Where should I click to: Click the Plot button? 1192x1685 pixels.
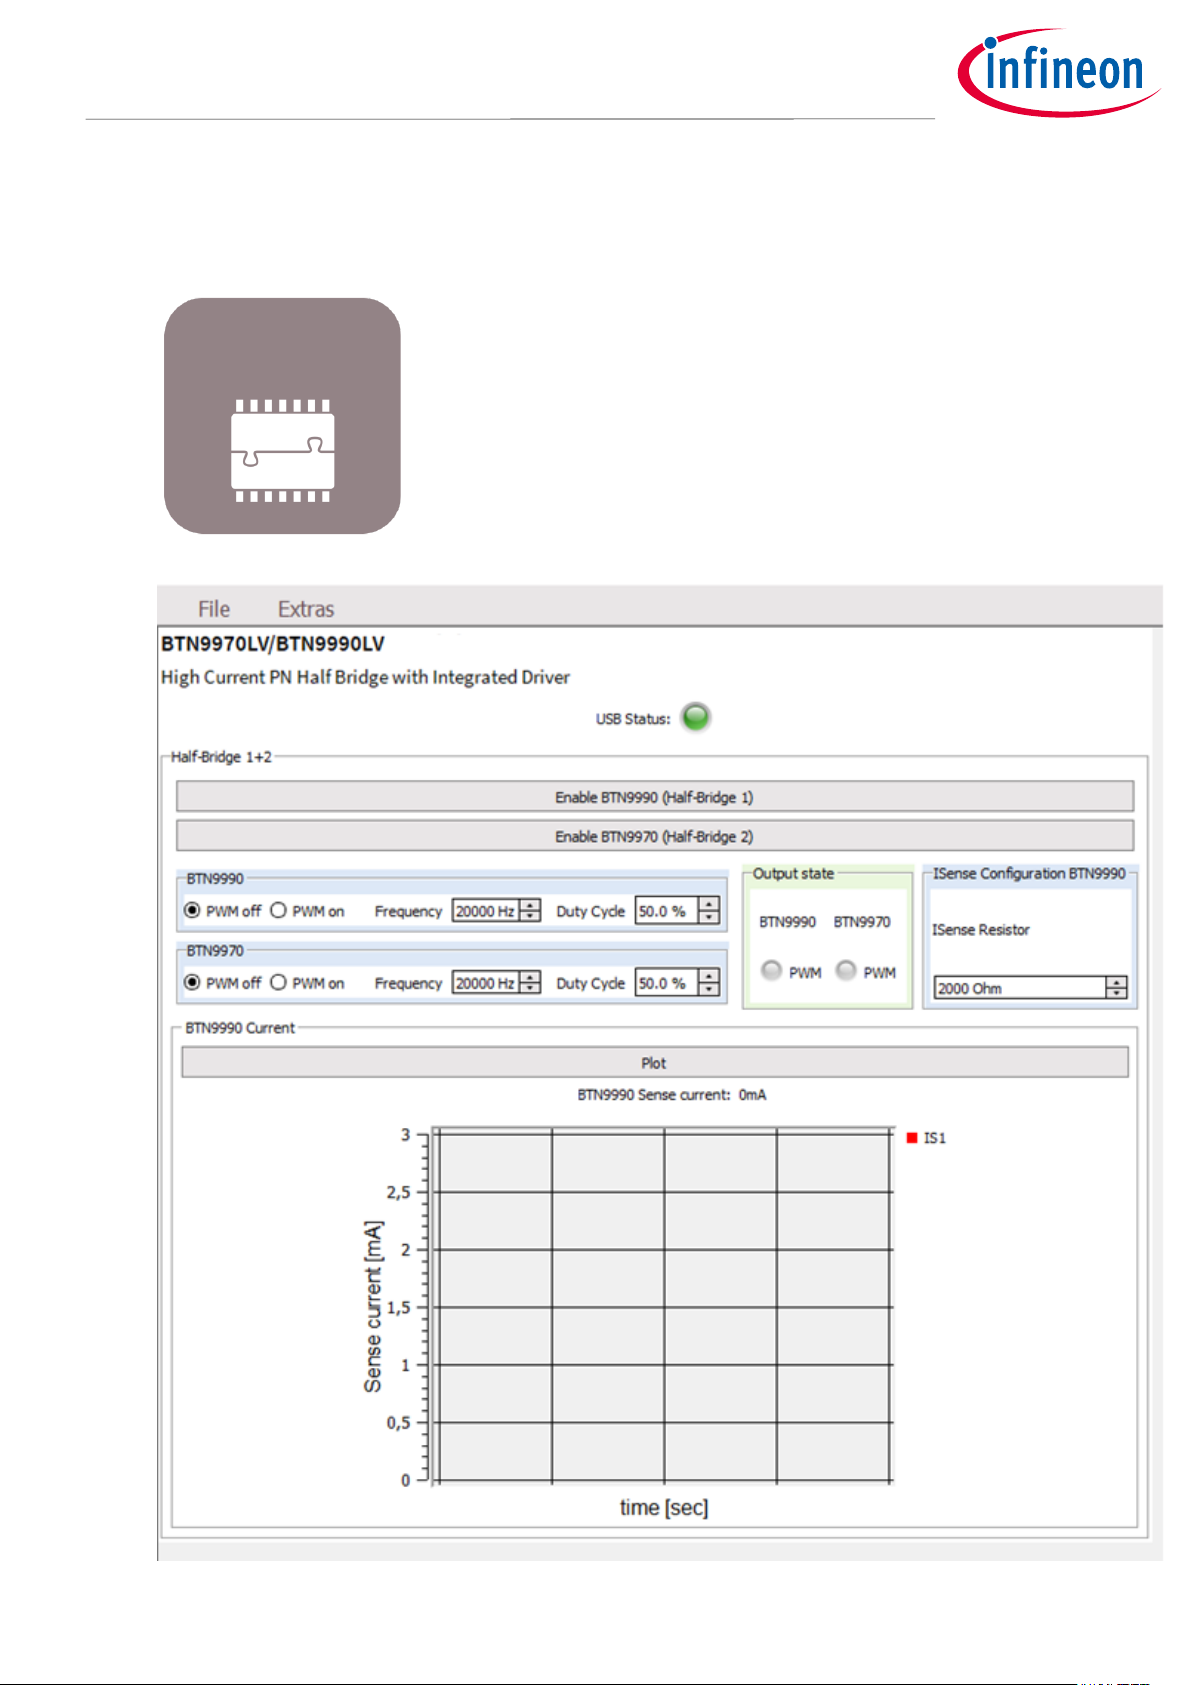654,1063
